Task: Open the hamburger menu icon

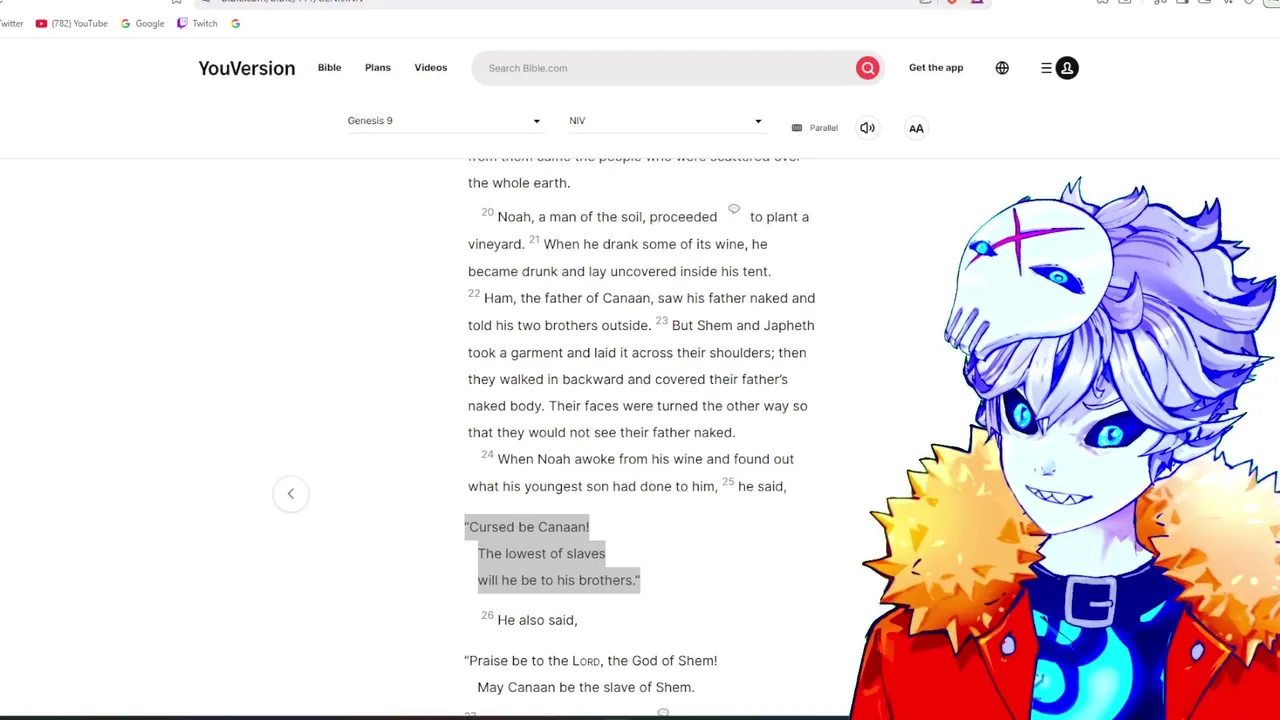Action: pos(1046,68)
